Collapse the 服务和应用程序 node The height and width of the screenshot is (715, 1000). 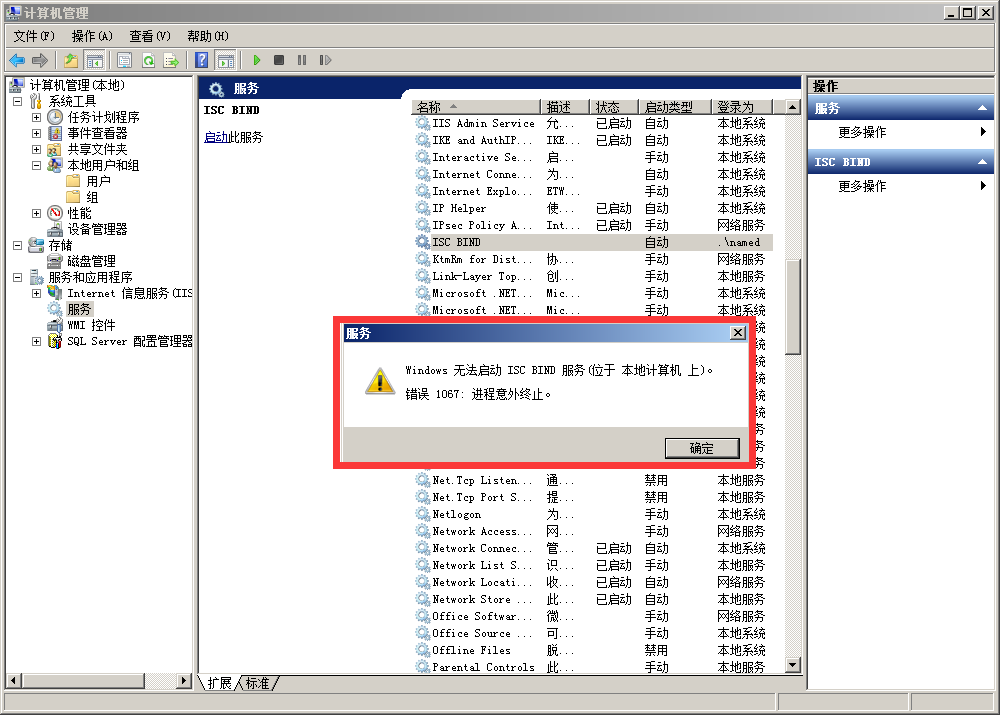pos(17,277)
